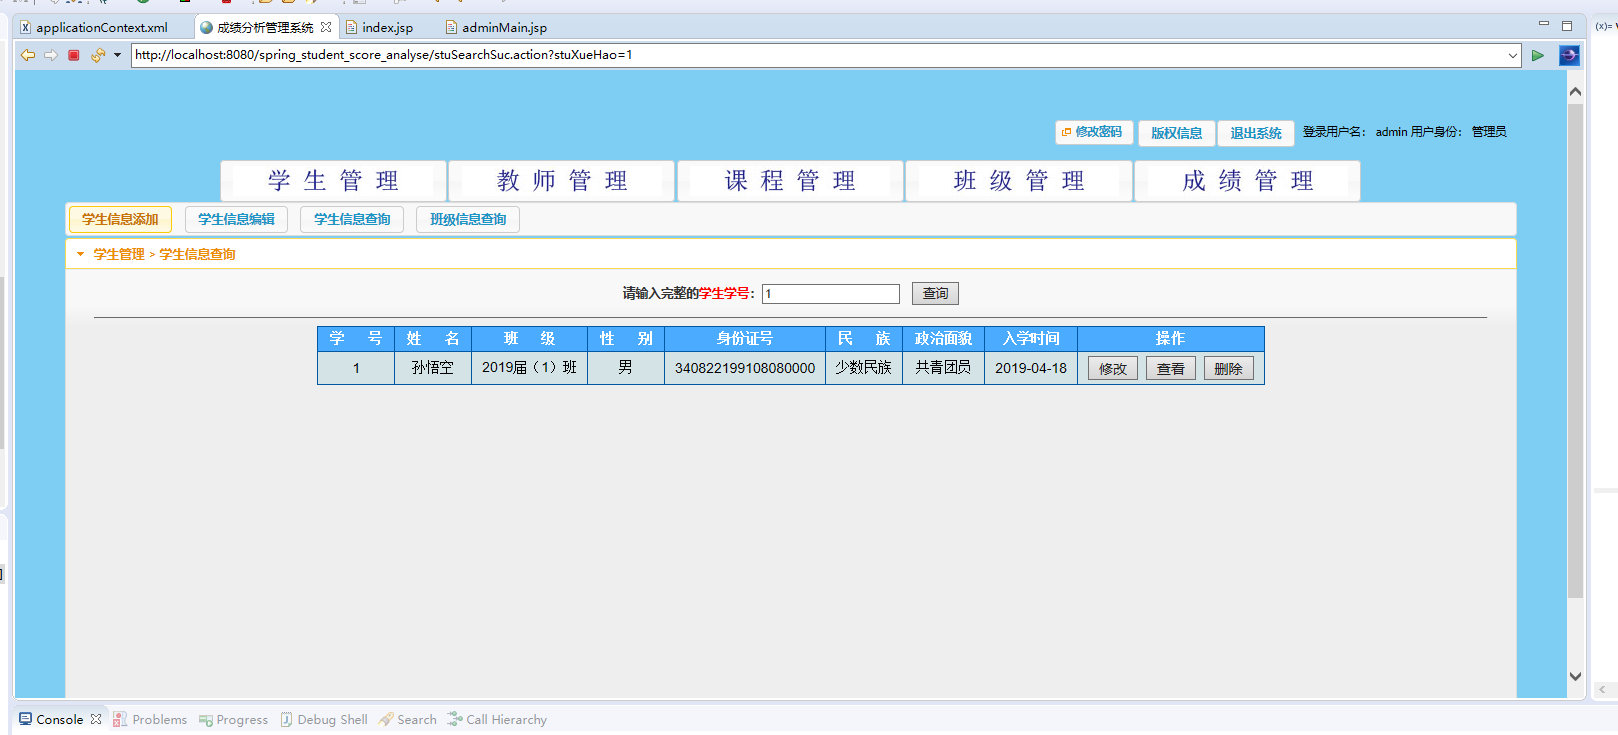Viewport: 1618px width, 735px height.
Task: Select 学生信息编辑 submenu
Action: 236,219
